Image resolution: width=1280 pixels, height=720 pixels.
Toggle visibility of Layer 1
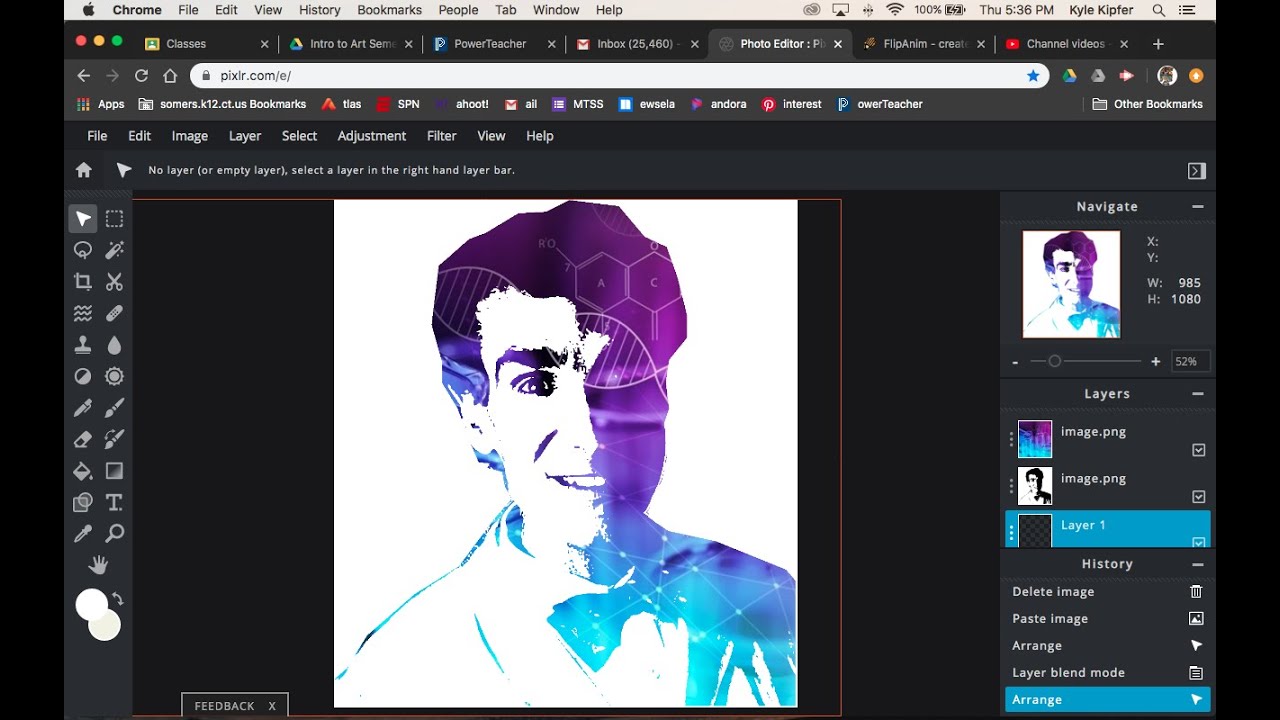(x=1198, y=542)
